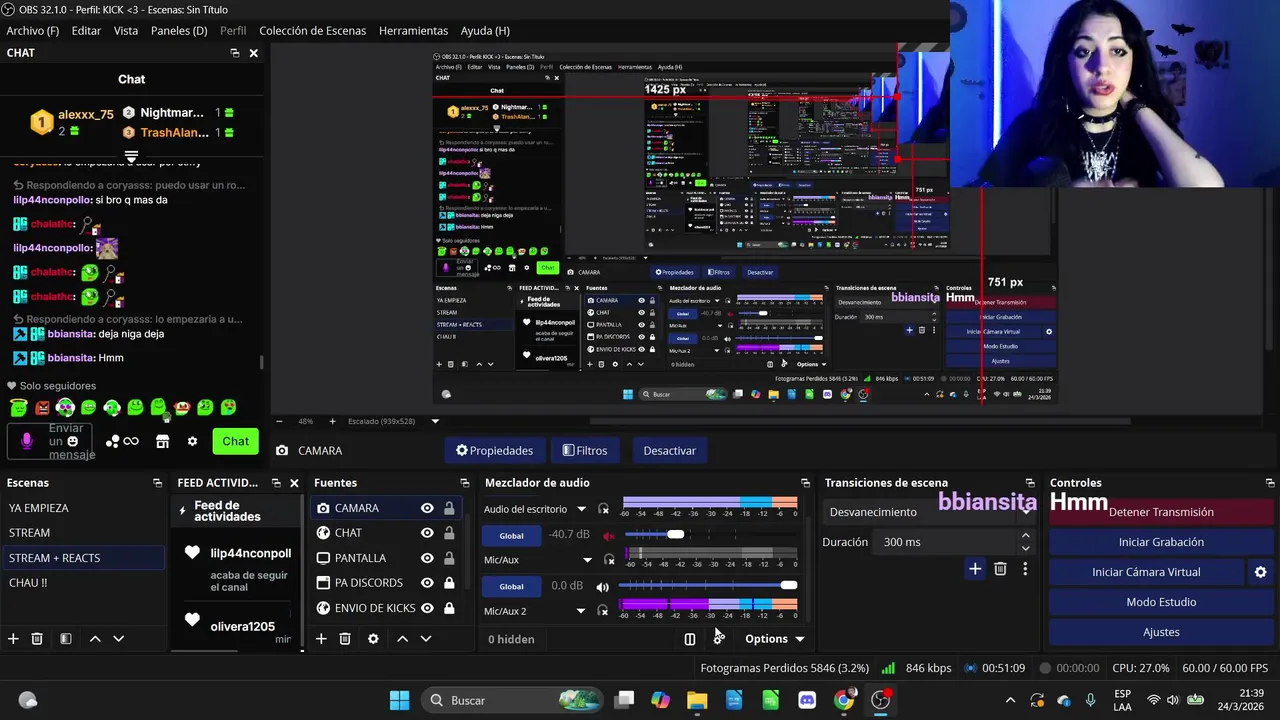Open Discord from the Windows taskbar

[x=807, y=700]
